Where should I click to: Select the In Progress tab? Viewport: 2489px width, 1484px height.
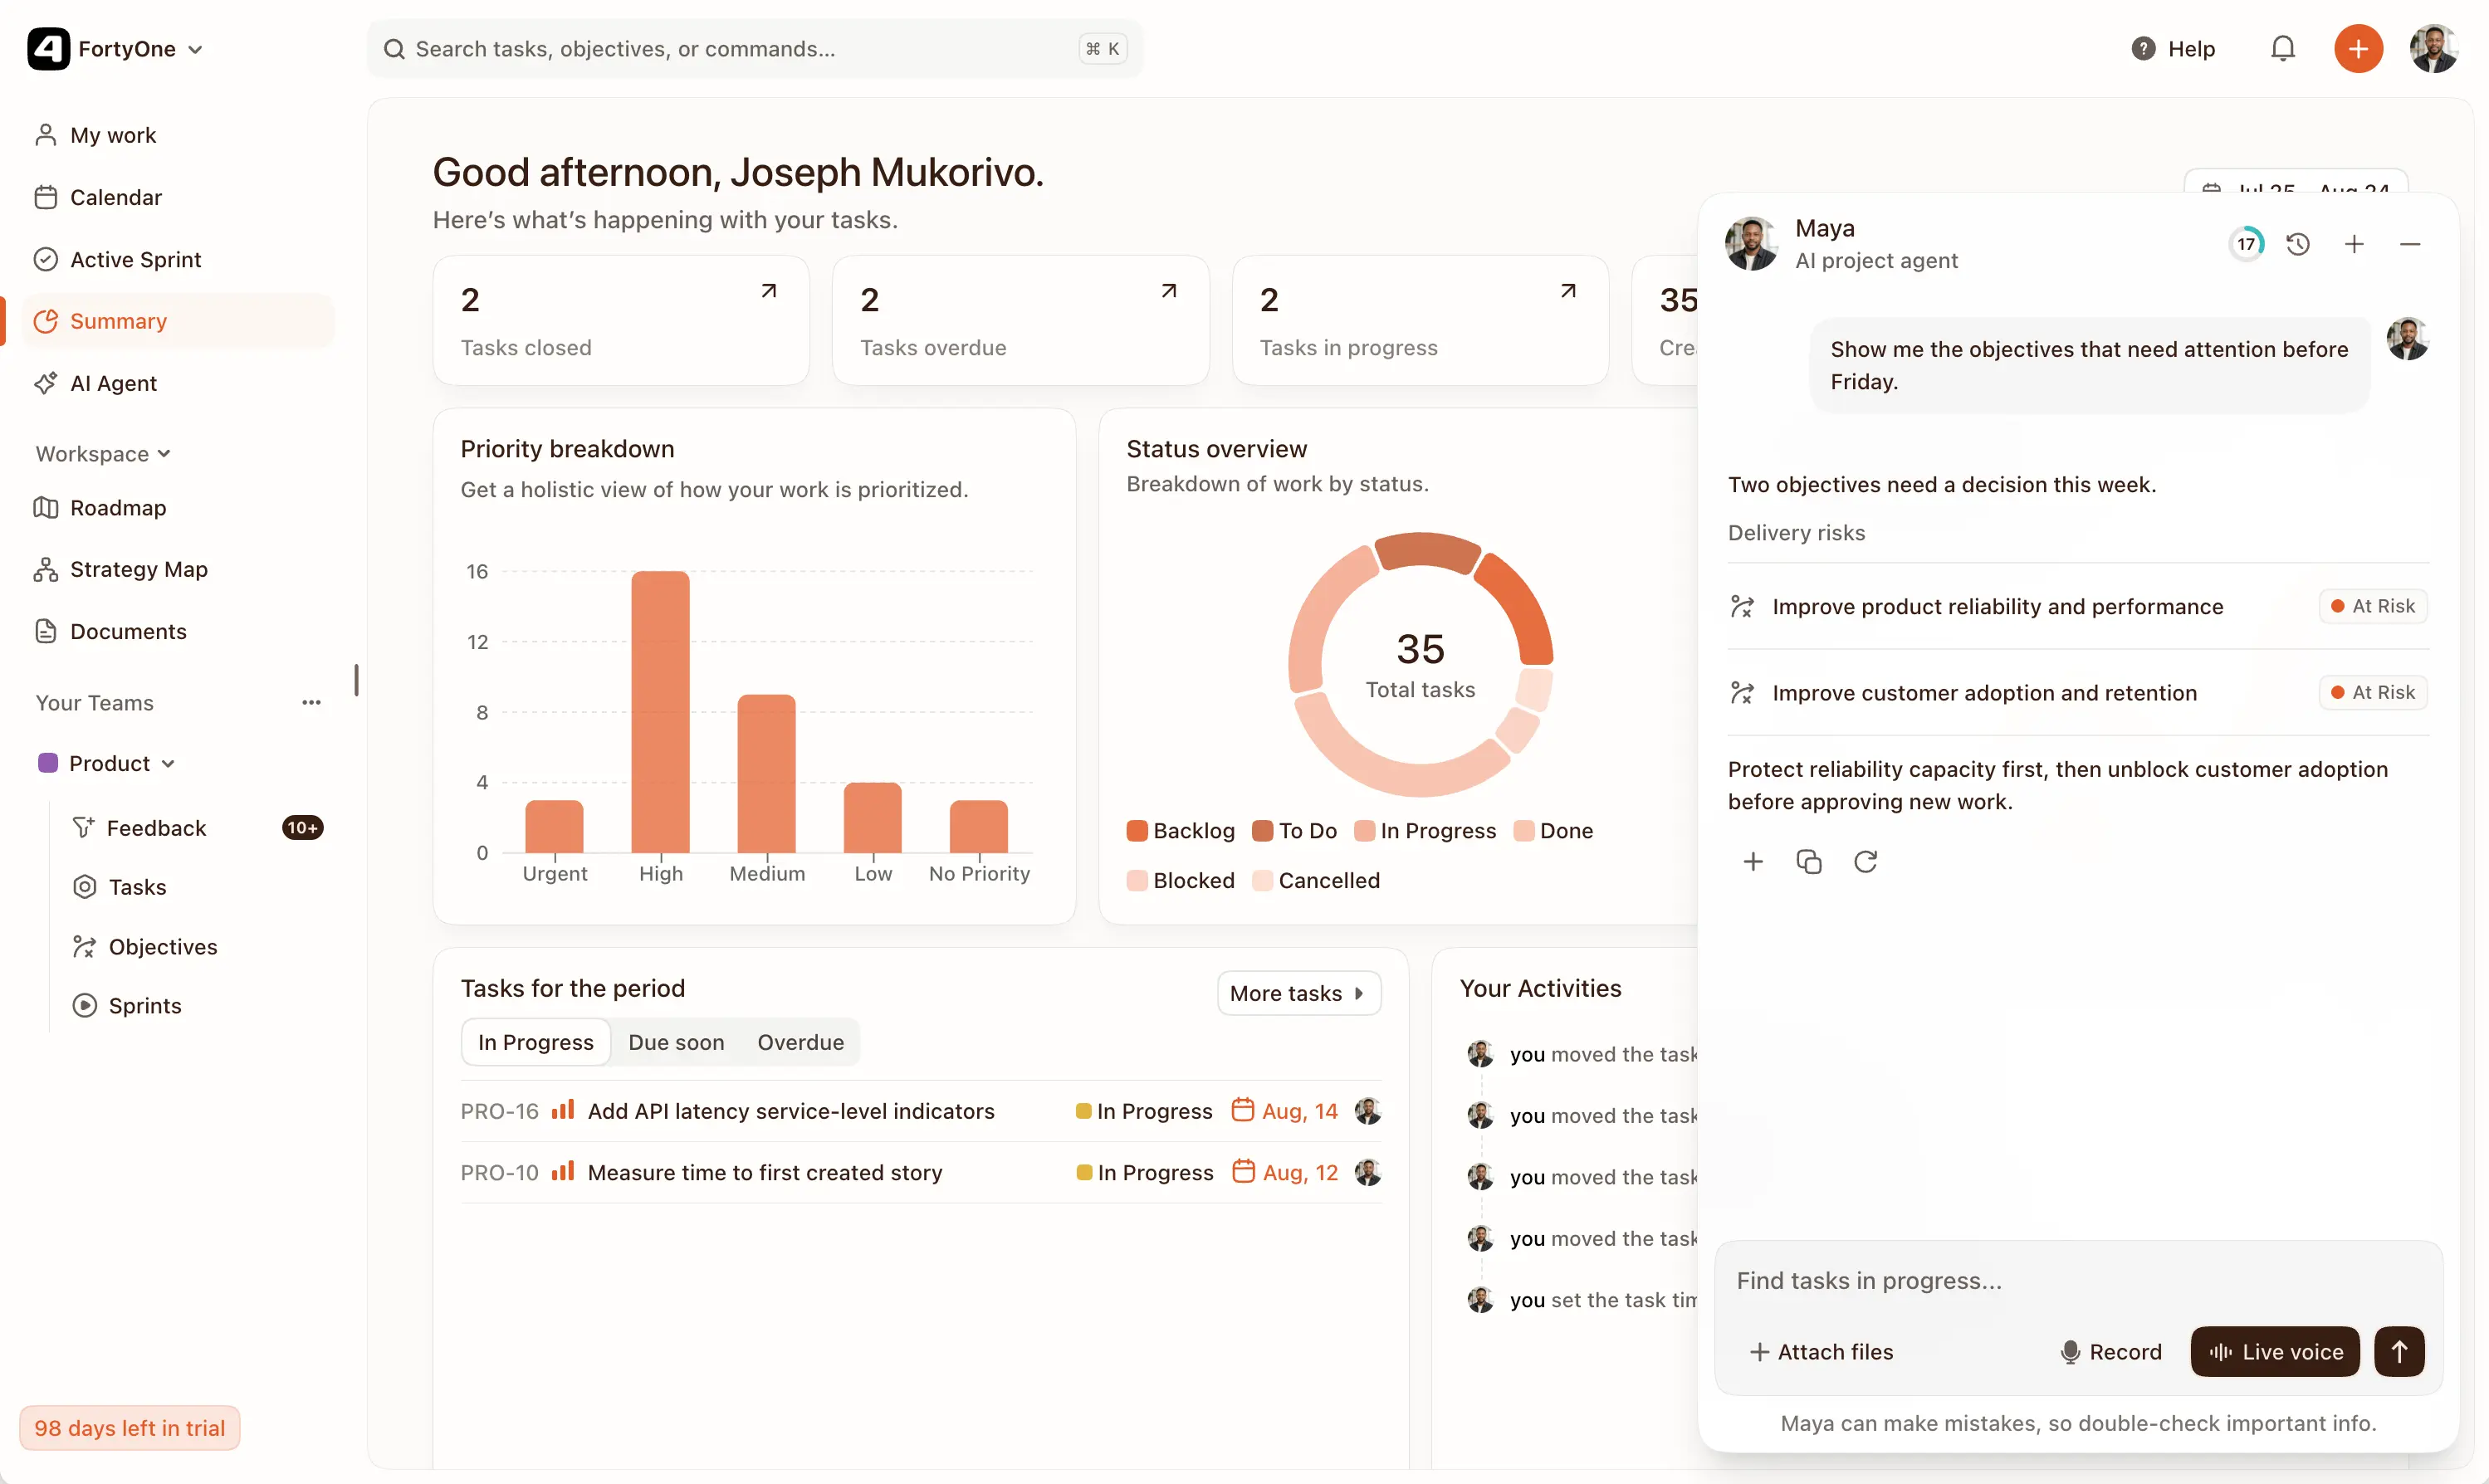[x=536, y=1042]
